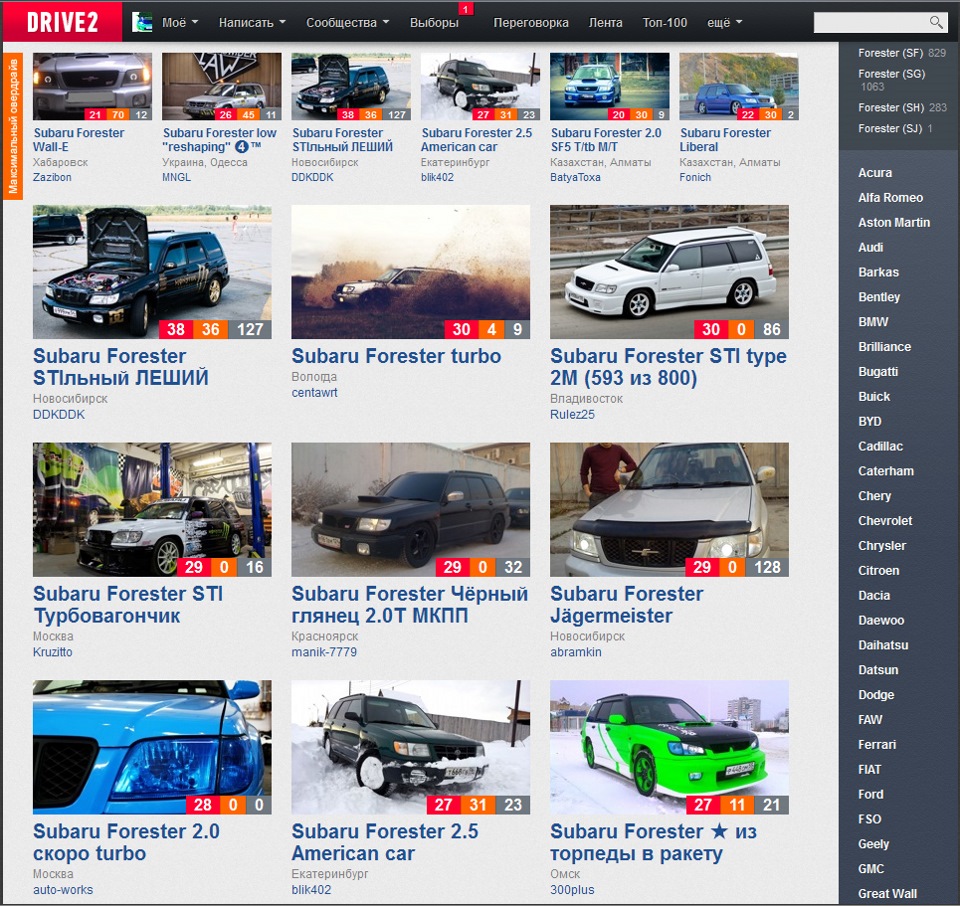The image size is (960, 906).
Task: Select Acura in brand list
Action: (875, 173)
